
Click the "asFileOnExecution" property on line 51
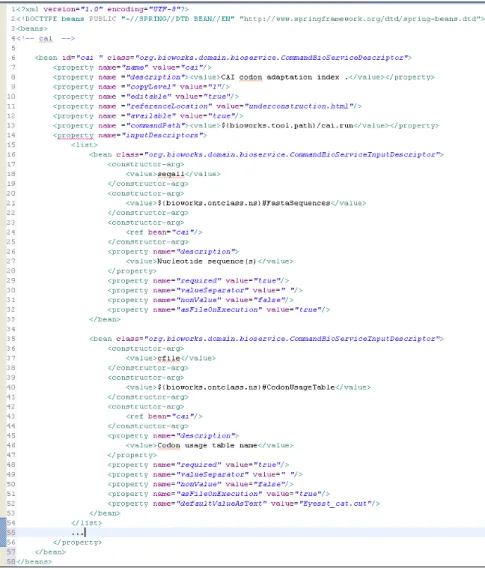click(x=219, y=494)
